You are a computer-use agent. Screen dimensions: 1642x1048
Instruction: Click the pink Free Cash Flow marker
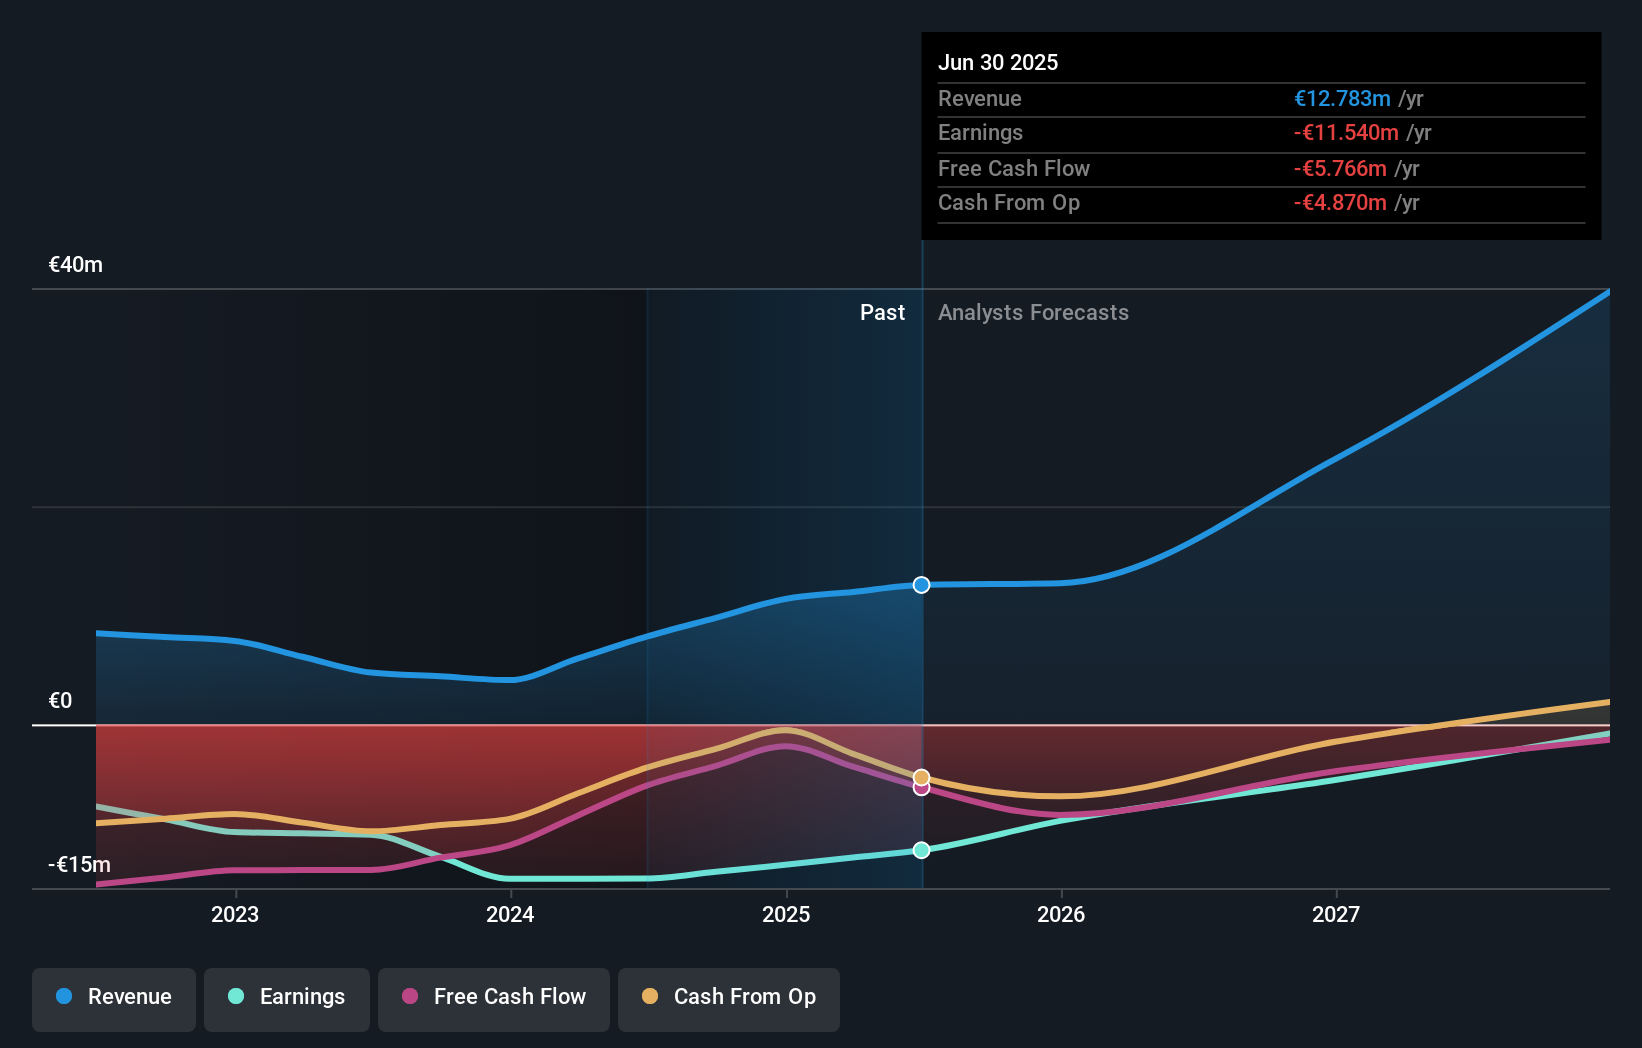click(x=920, y=789)
